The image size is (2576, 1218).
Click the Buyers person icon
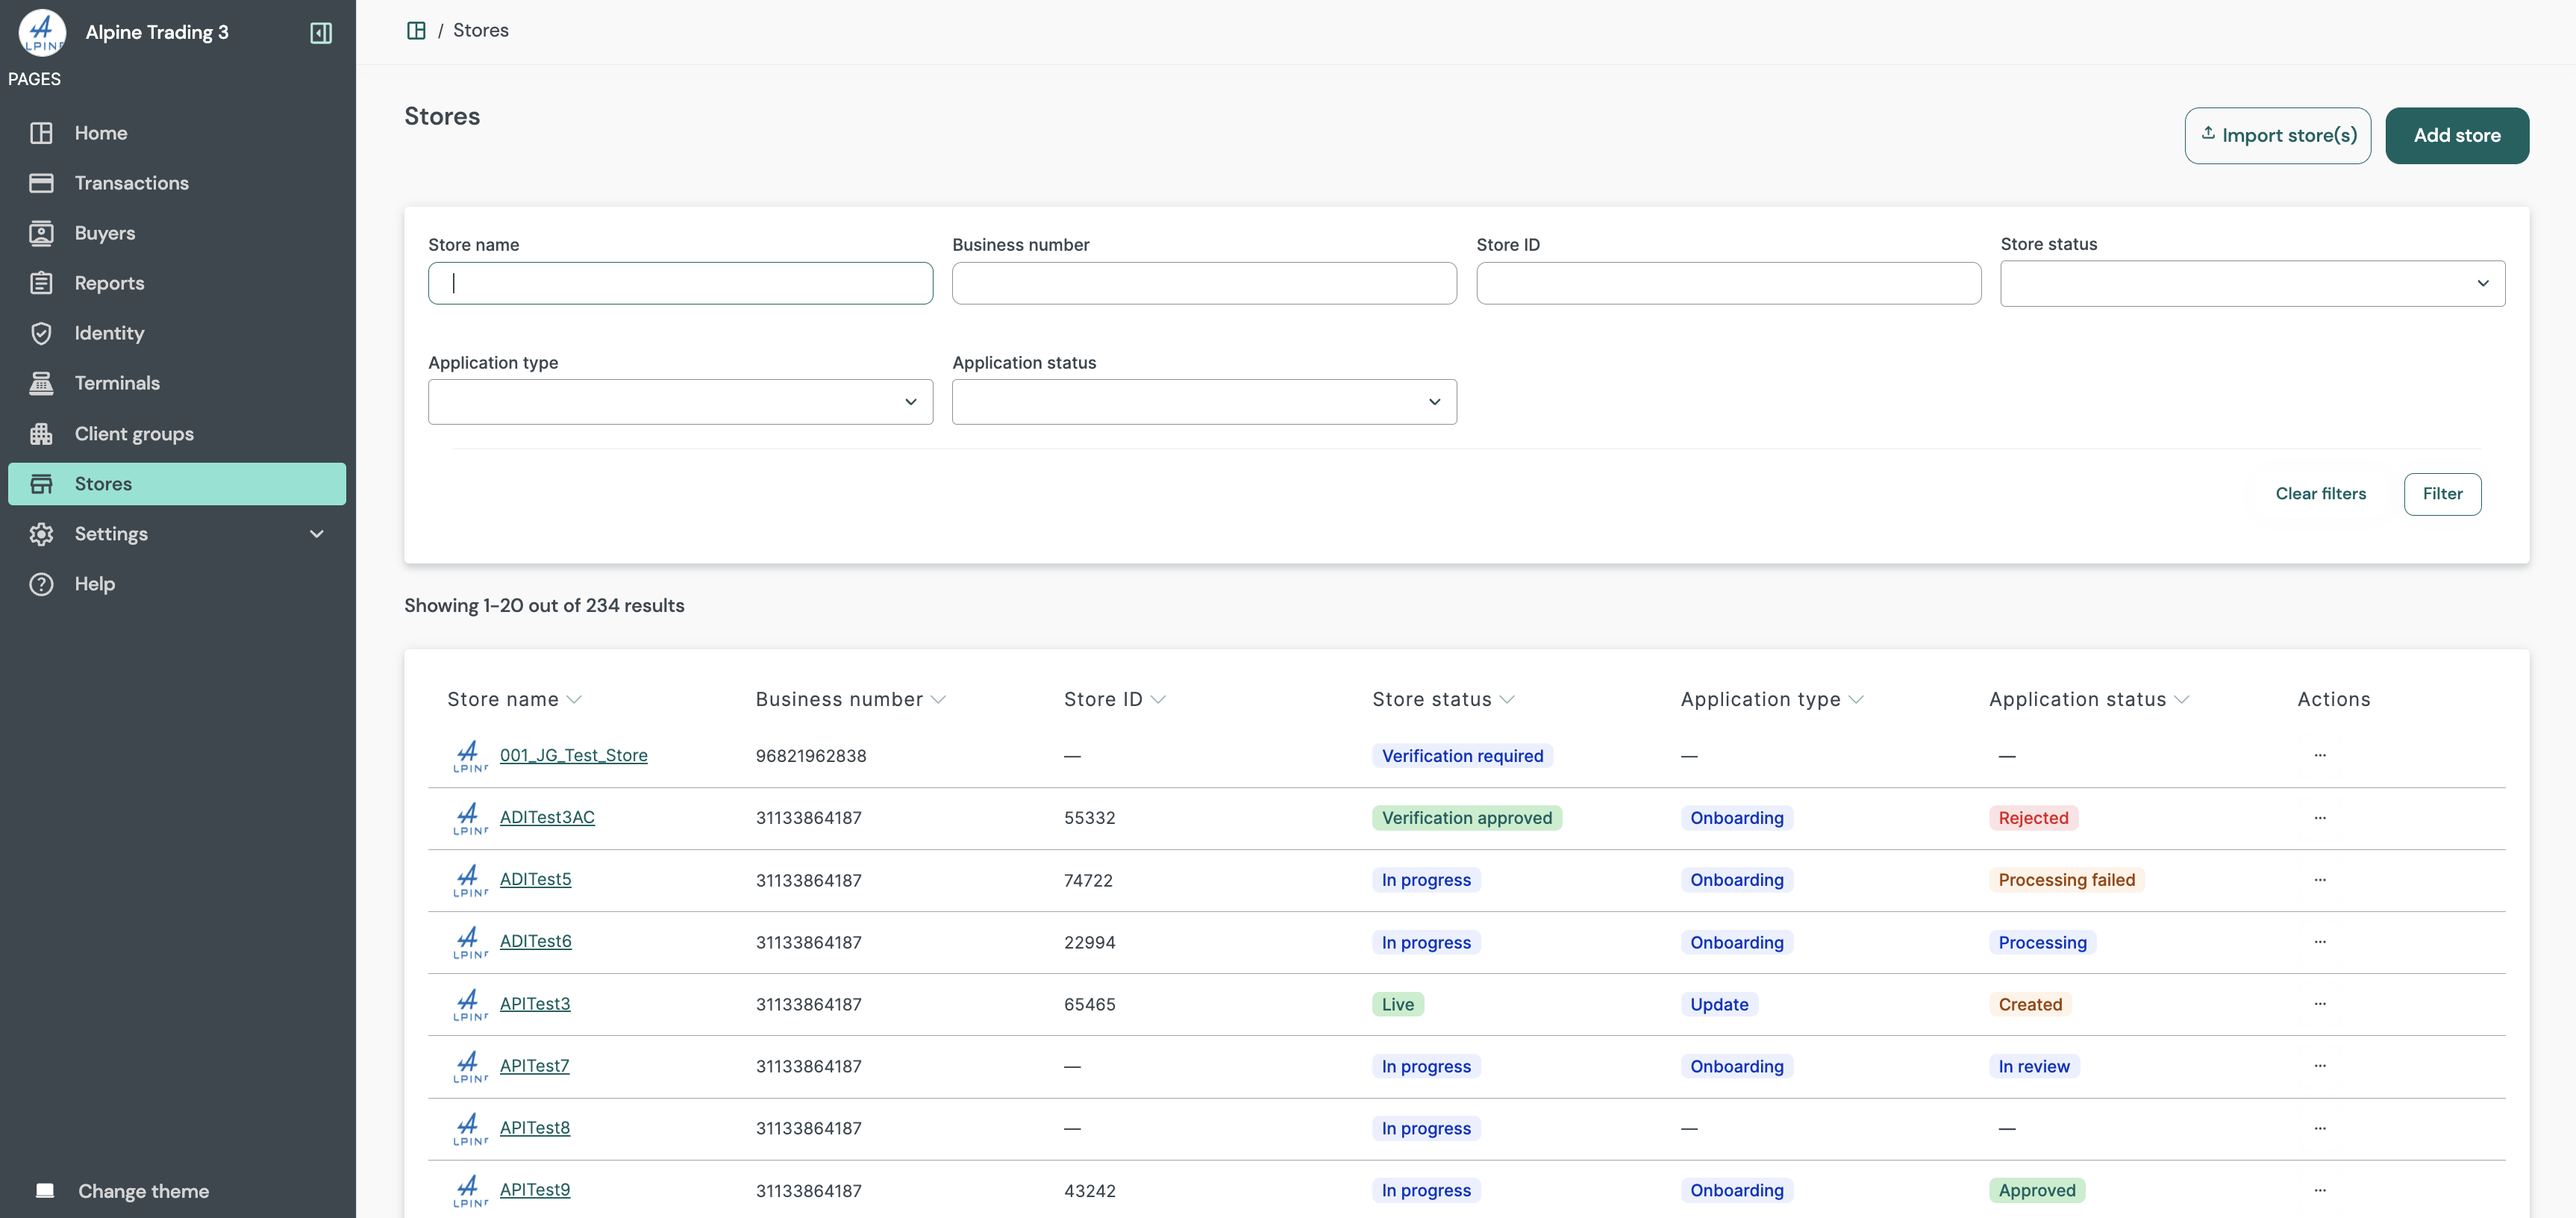pyautogui.click(x=42, y=232)
